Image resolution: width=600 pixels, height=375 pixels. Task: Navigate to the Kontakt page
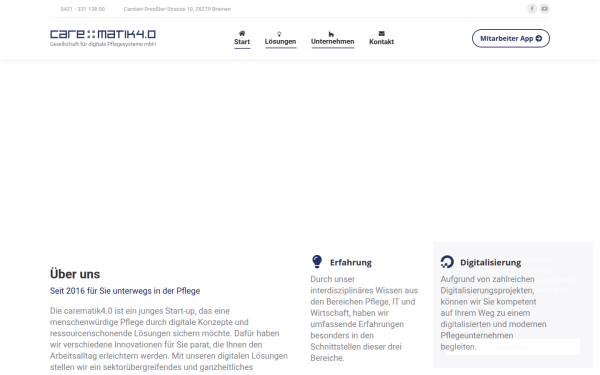tap(382, 42)
